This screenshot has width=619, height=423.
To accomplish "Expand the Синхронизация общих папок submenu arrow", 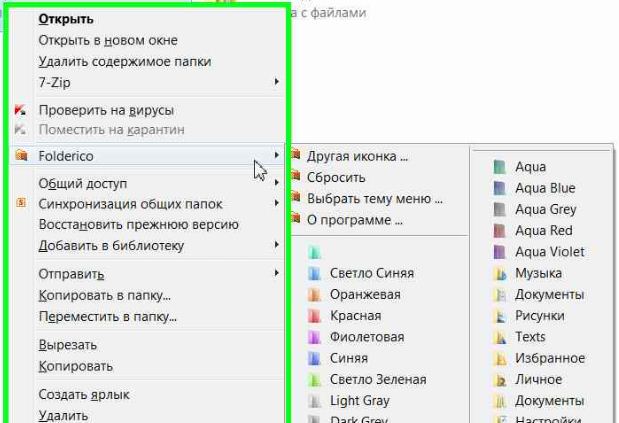I will click(277, 203).
